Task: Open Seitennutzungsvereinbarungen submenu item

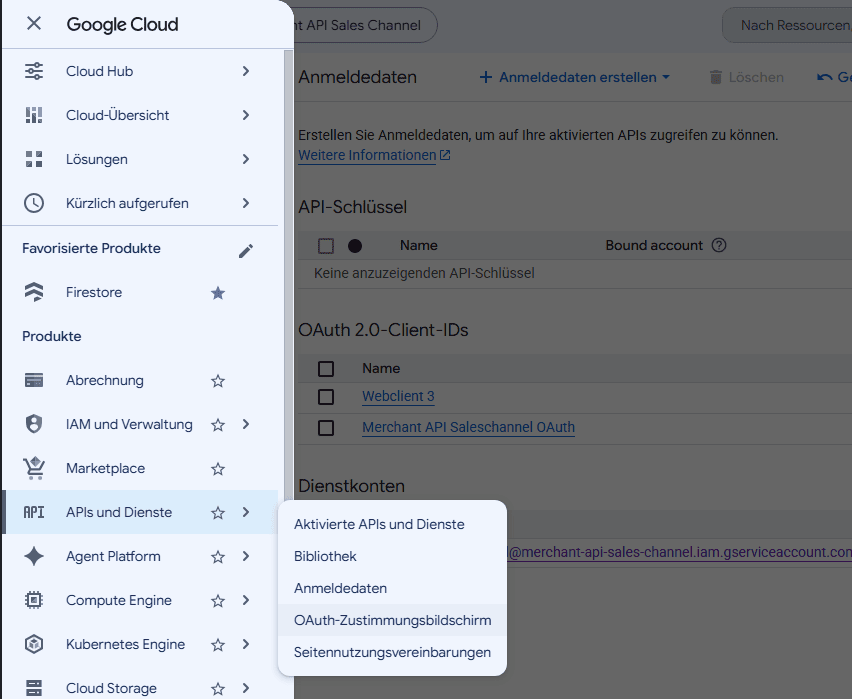Action: coord(392,652)
